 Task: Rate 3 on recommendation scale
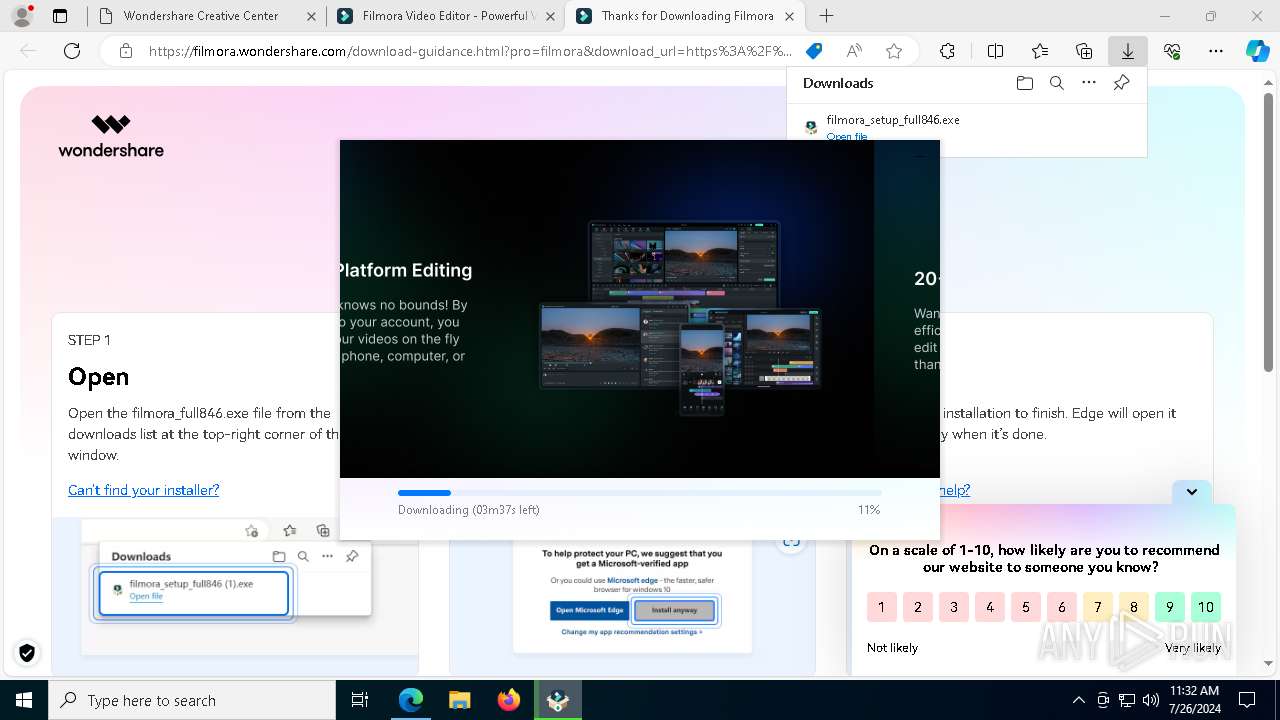click(x=953, y=607)
